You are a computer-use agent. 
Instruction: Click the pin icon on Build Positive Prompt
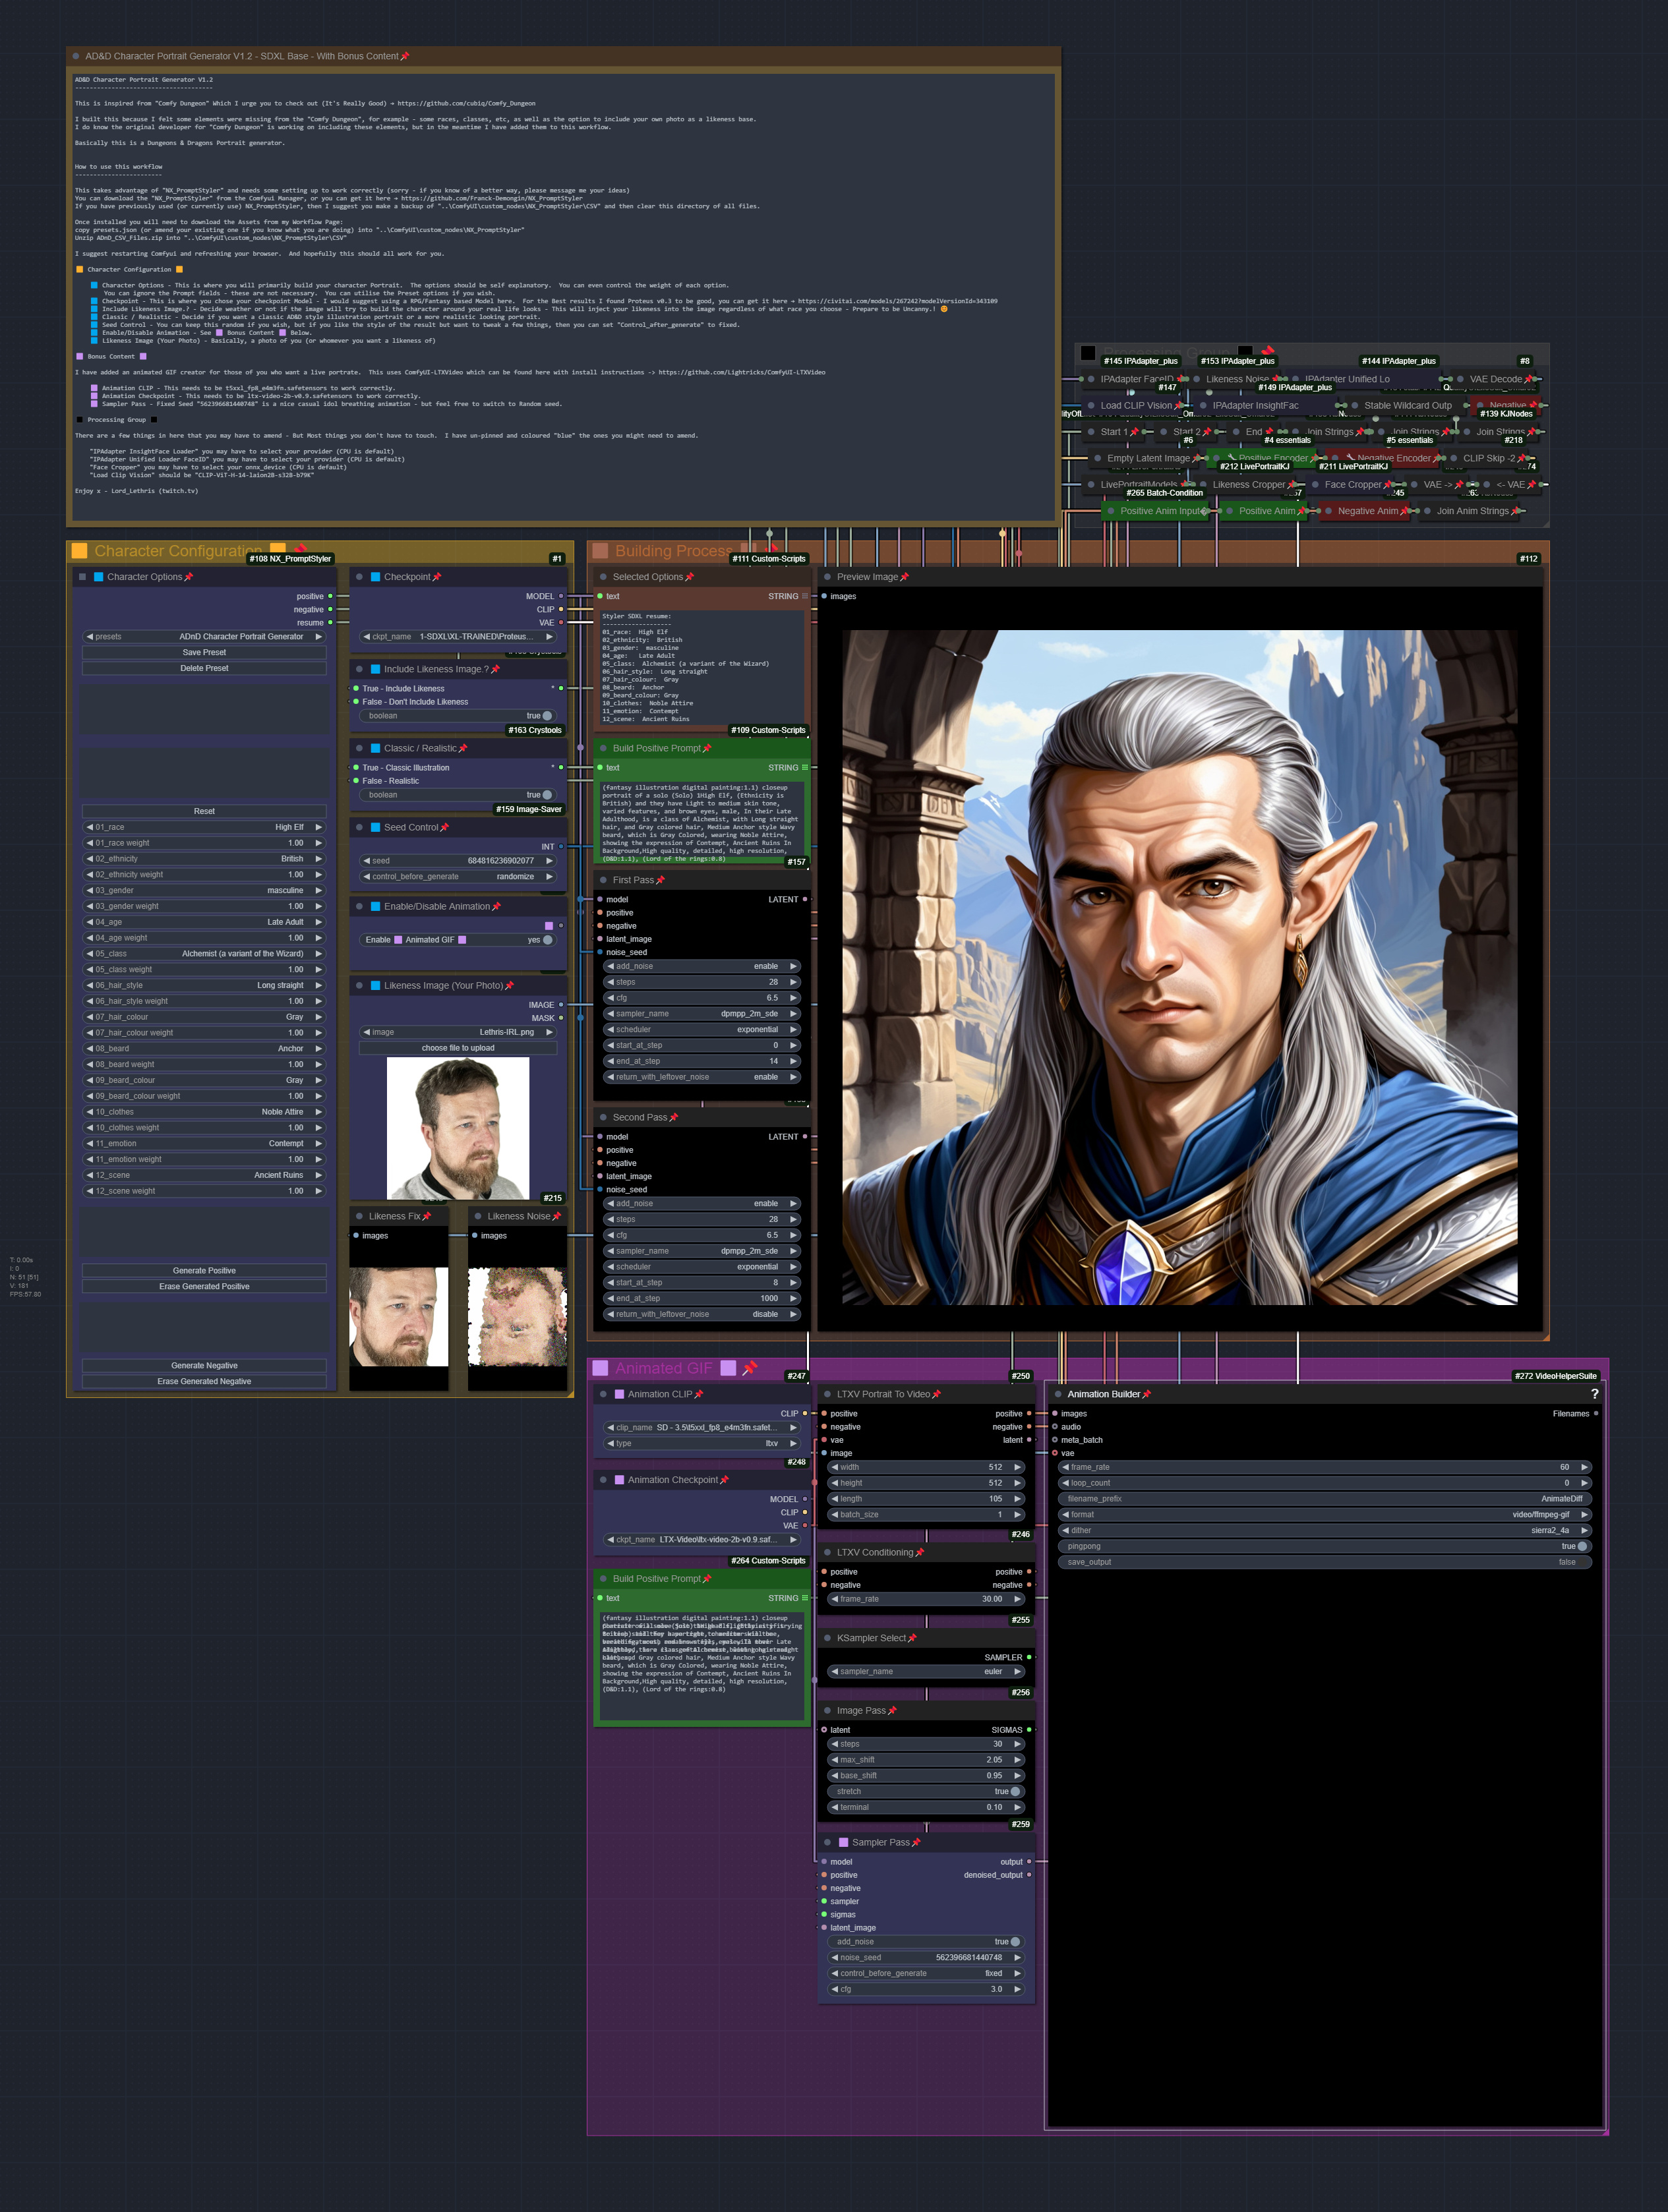tap(708, 748)
